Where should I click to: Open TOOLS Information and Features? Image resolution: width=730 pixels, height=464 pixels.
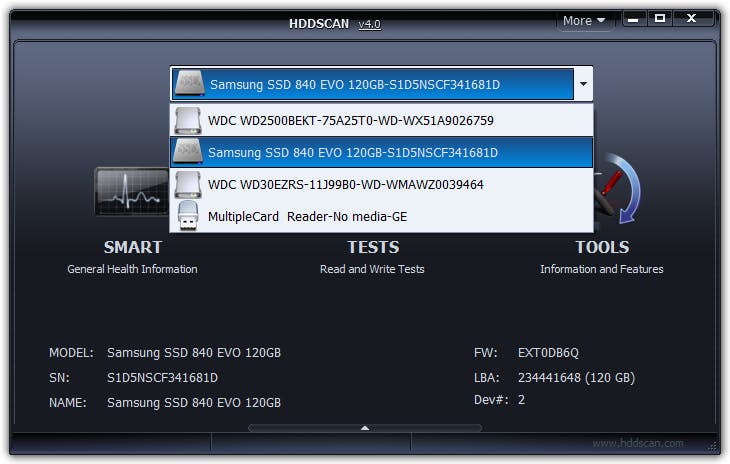pyautogui.click(x=602, y=257)
